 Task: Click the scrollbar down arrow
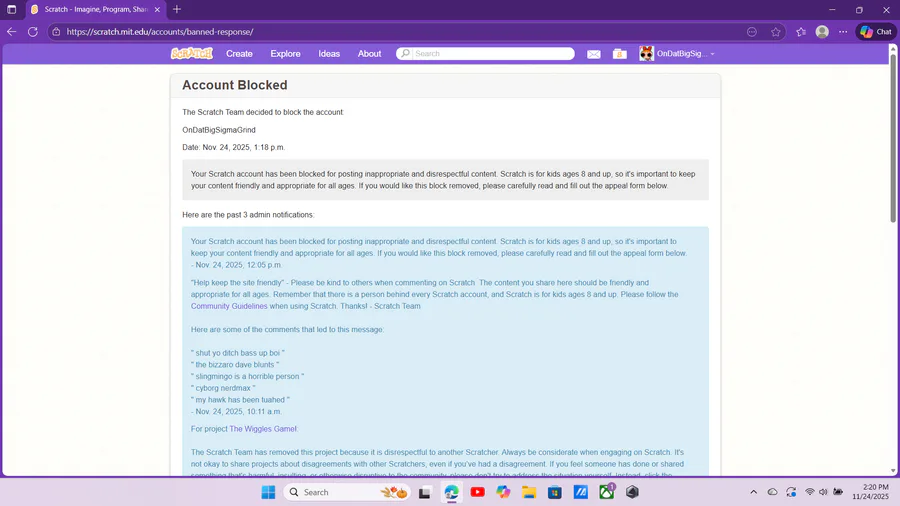tap(893, 471)
